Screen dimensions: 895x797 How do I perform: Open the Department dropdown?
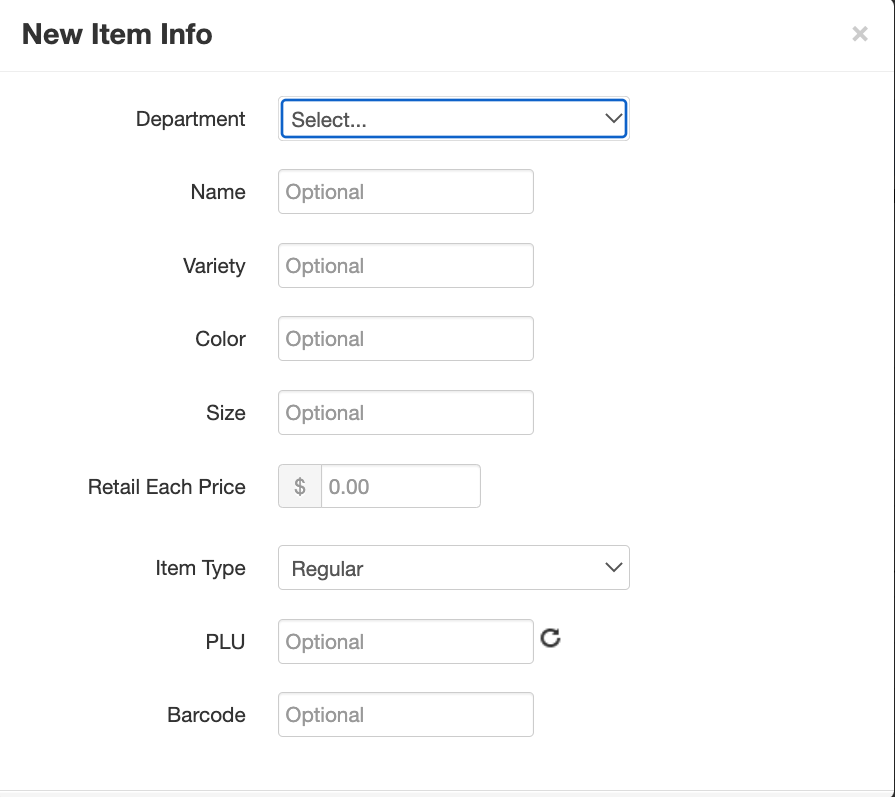coord(454,119)
